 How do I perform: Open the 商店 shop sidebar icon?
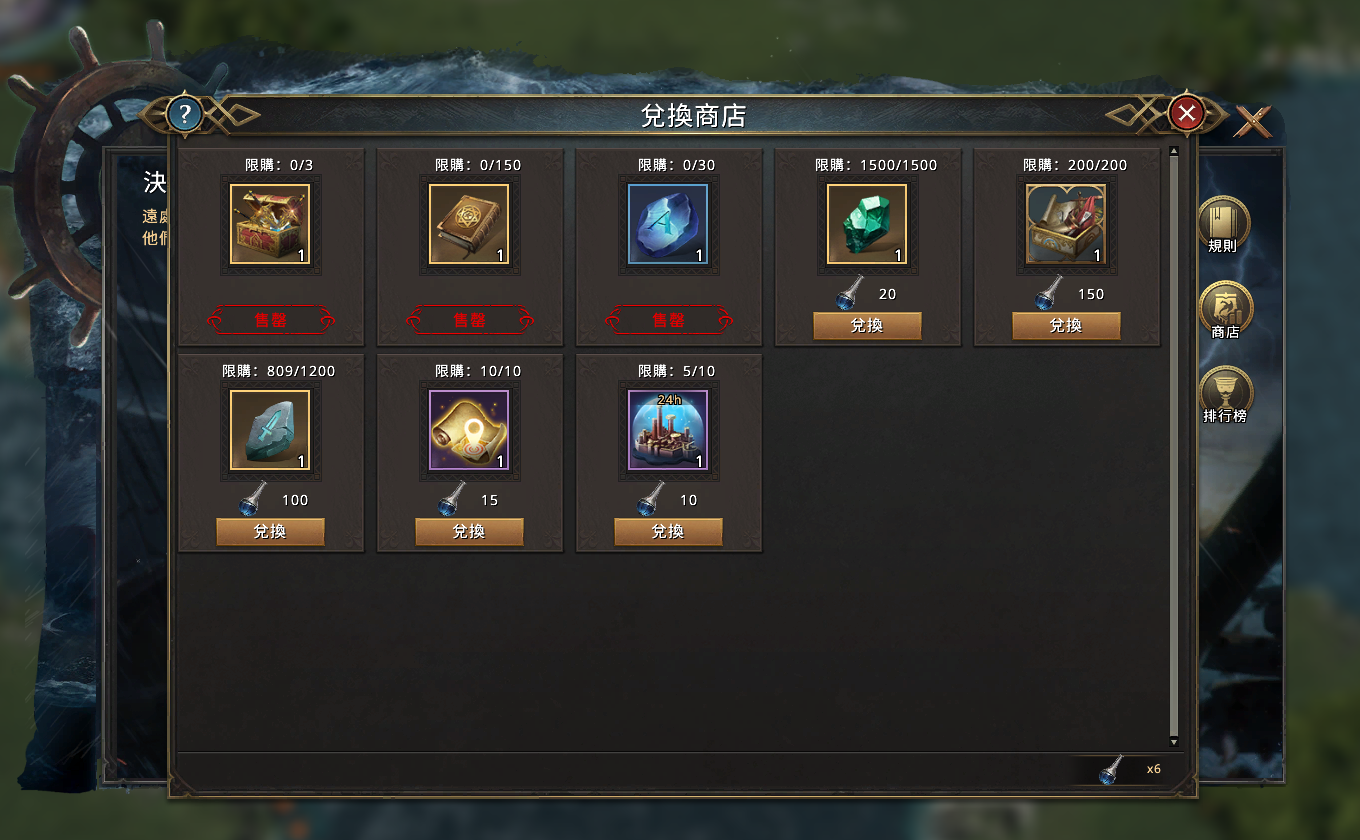(x=1224, y=310)
